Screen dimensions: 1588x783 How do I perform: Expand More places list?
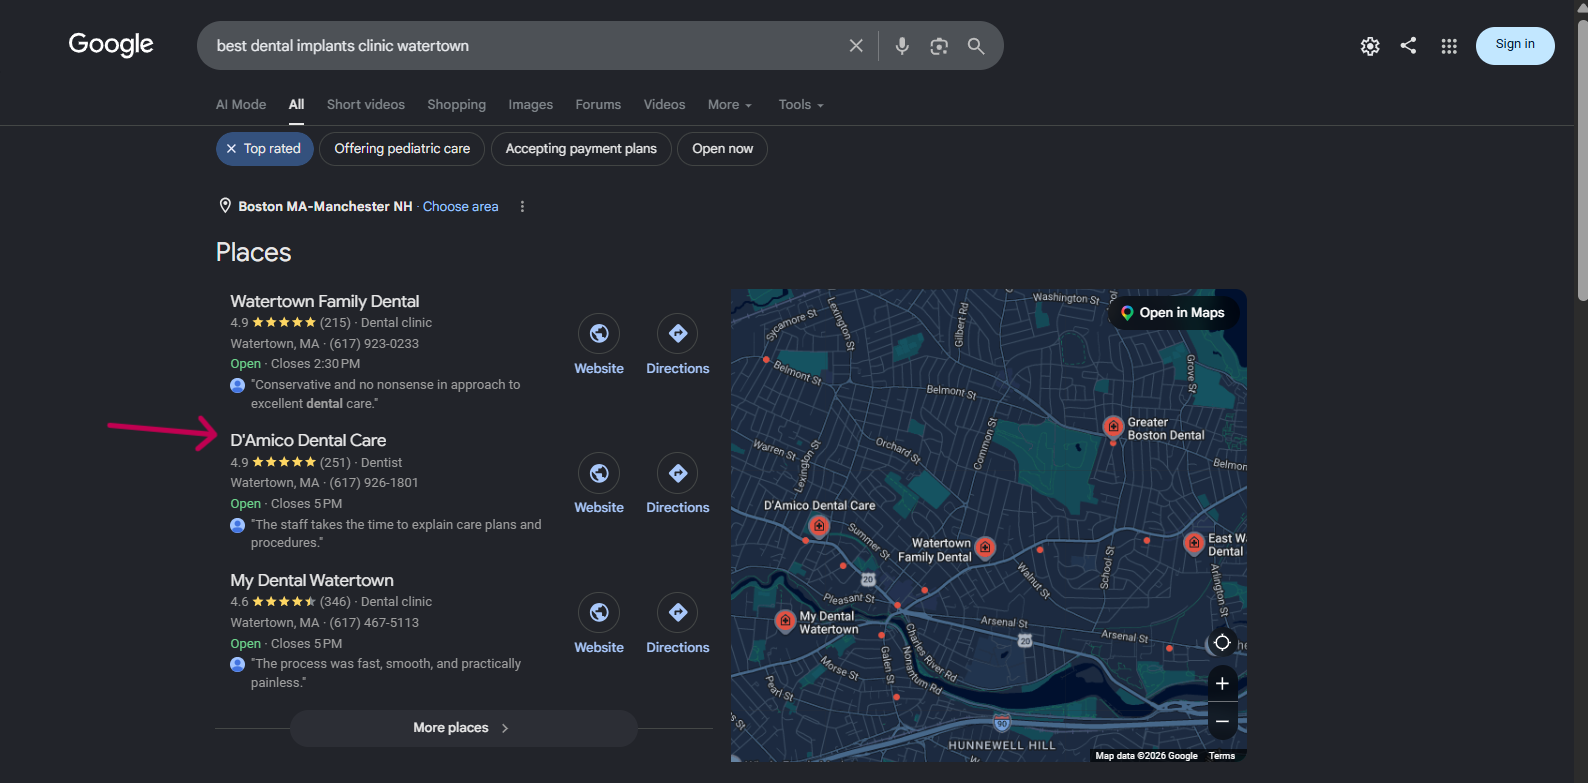[x=463, y=728]
